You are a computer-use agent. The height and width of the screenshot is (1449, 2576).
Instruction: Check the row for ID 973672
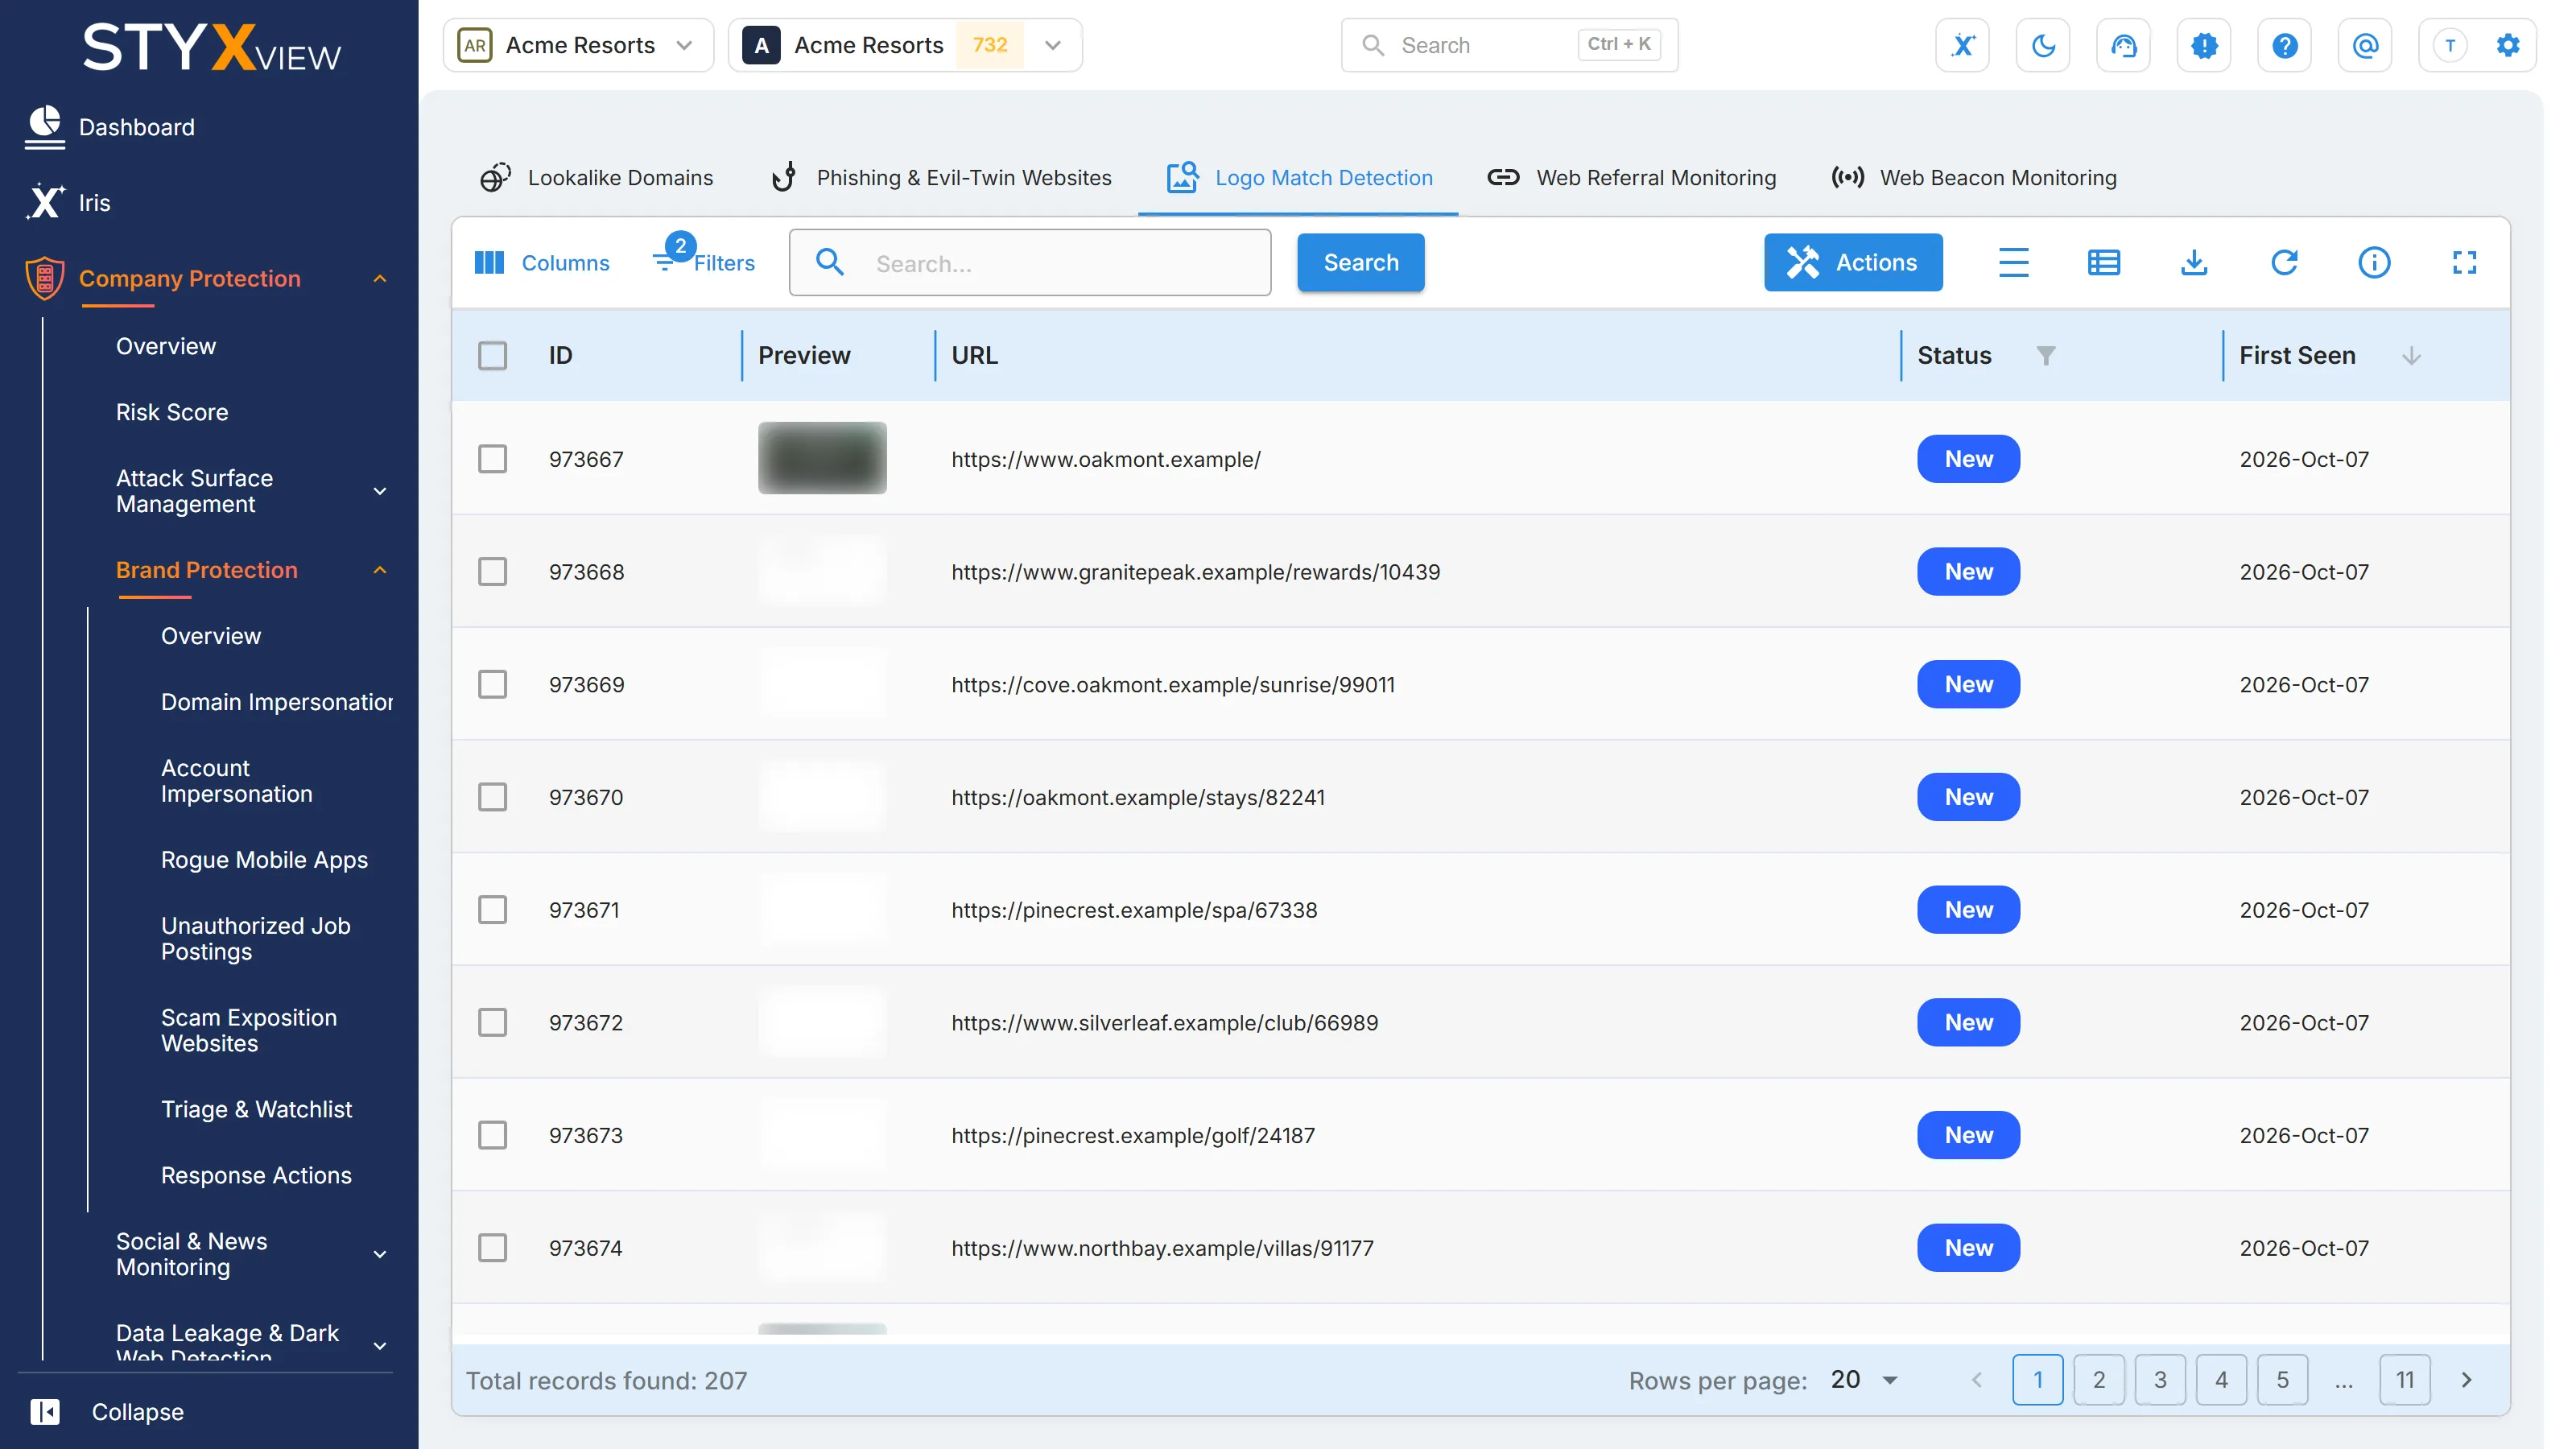[492, 1022]
